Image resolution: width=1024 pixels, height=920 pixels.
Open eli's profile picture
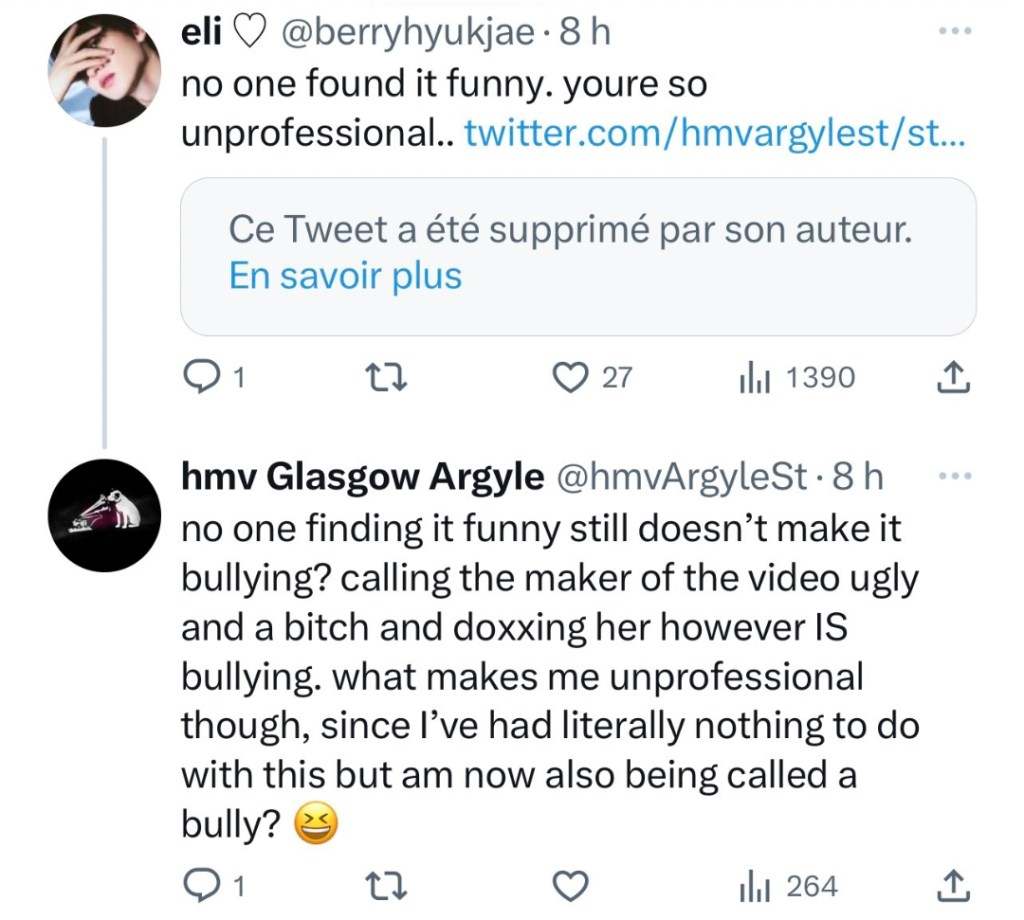pos(104,72)
